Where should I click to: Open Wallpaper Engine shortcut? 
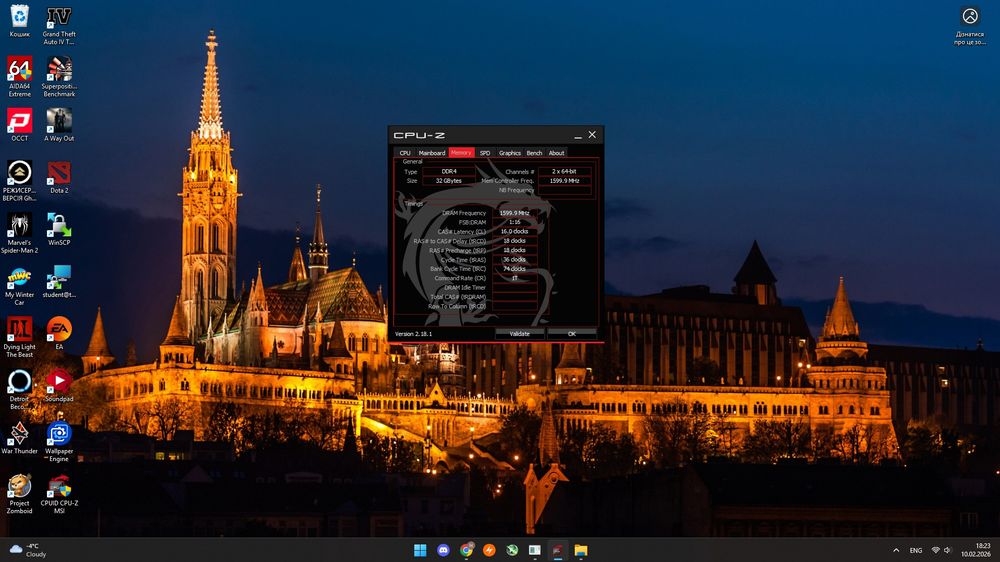[59, 442]
